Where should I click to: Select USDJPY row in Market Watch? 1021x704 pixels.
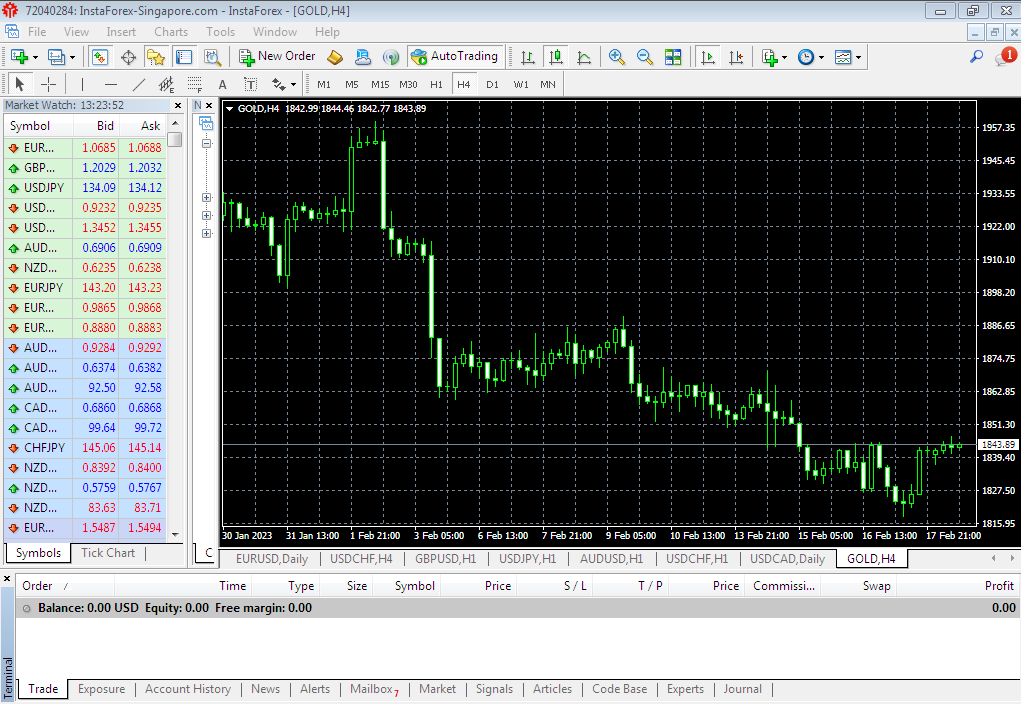click(x=85, y=188)
